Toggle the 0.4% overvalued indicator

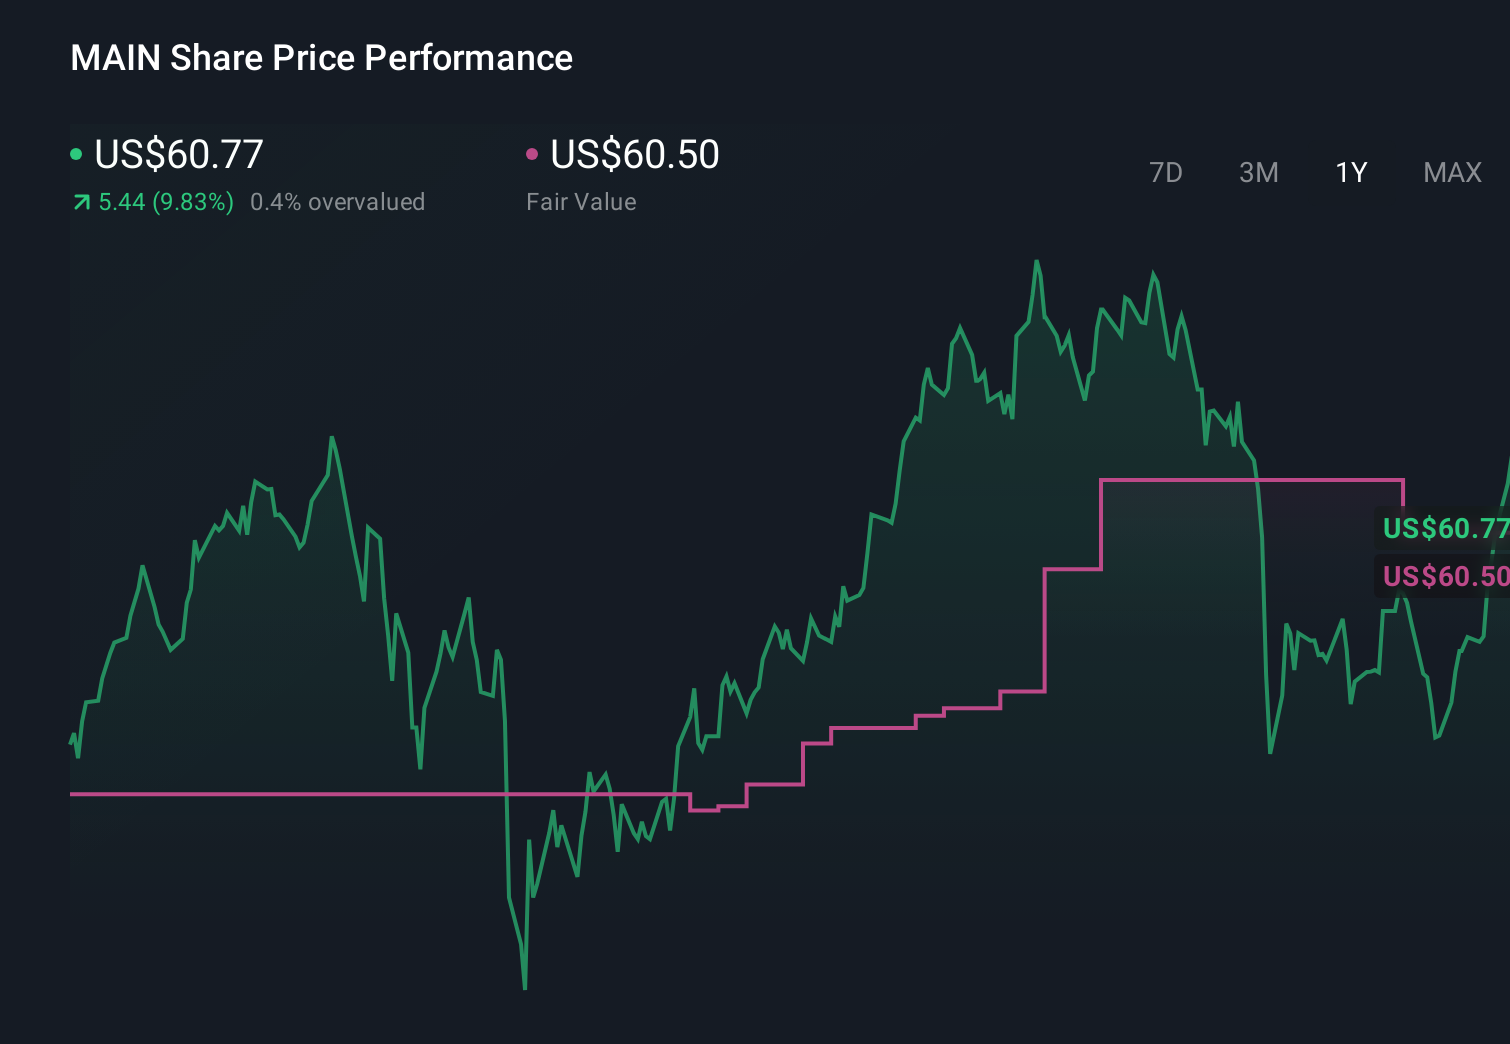[339, 201]
